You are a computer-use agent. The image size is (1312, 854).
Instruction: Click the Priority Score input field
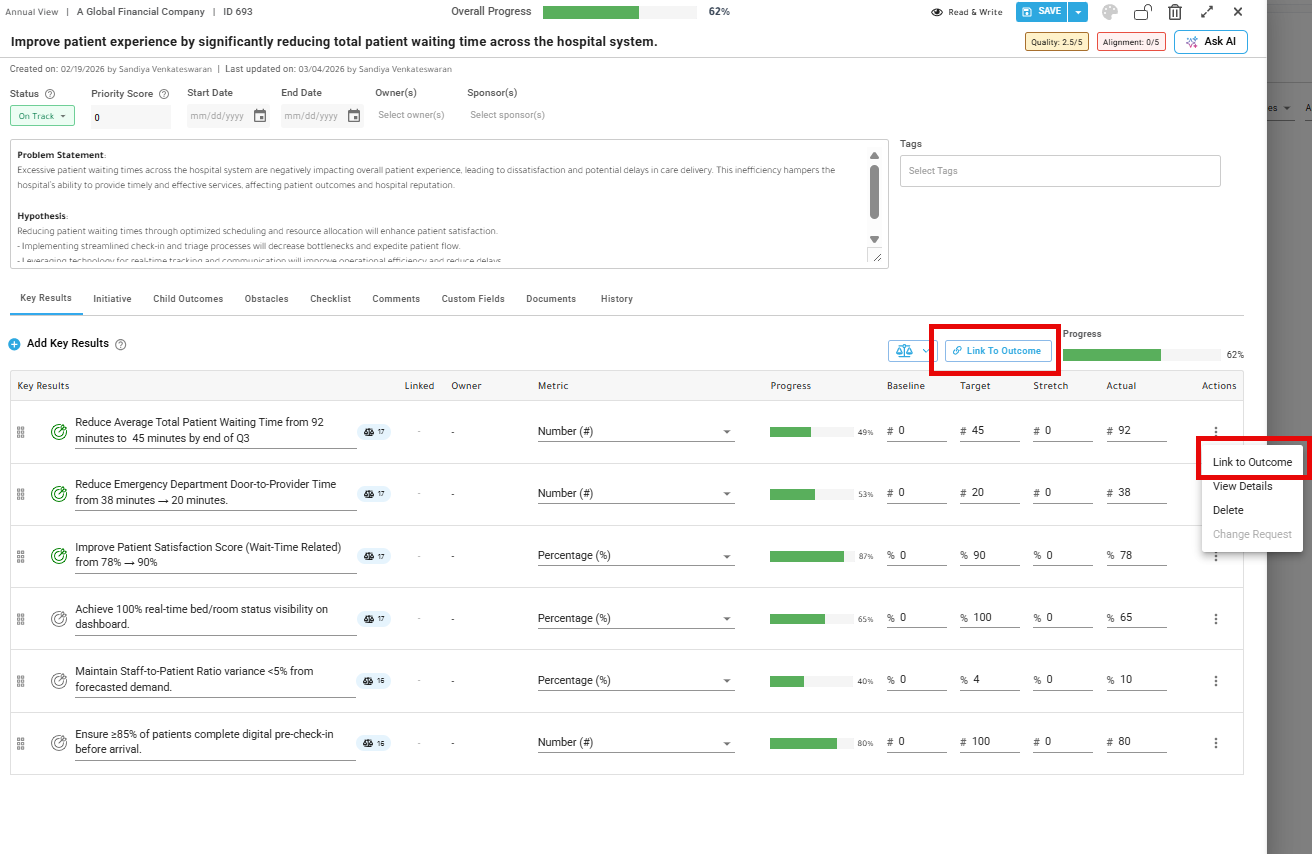click(130, 118)
